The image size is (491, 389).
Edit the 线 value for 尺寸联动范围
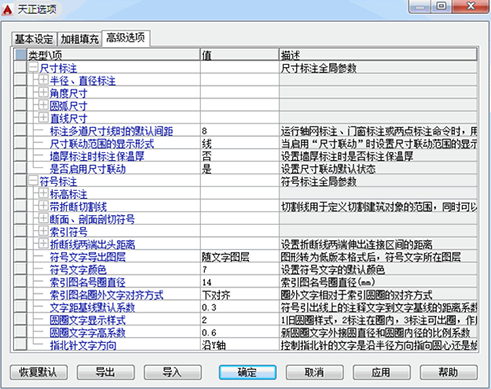coord(240,144)
